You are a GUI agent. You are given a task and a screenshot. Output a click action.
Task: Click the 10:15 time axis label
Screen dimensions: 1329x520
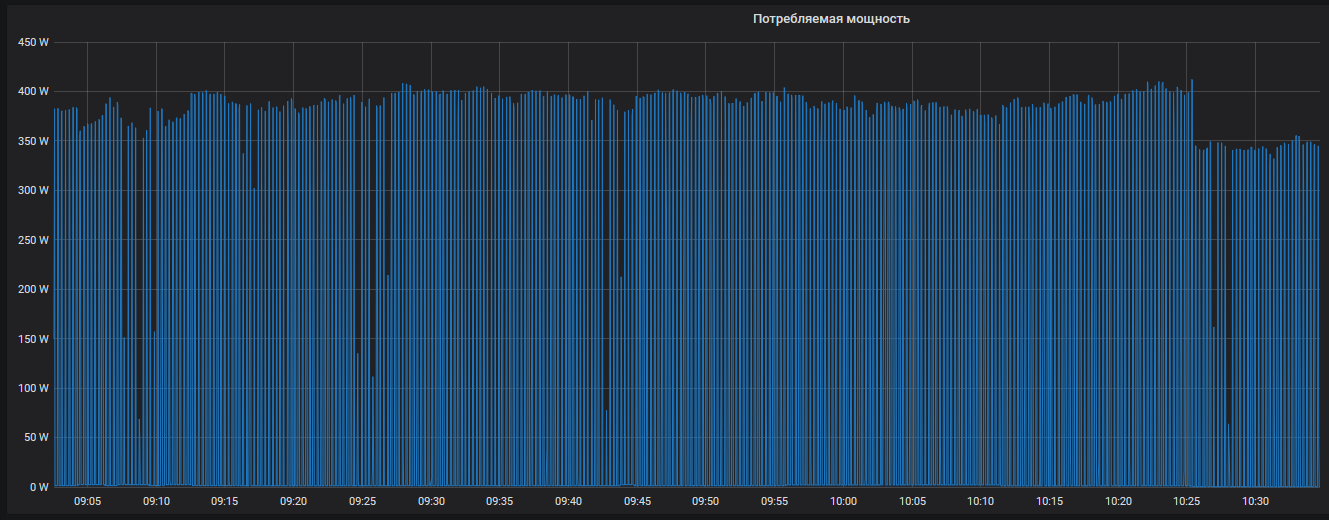pyautogui.click(x=1050, y=501)
